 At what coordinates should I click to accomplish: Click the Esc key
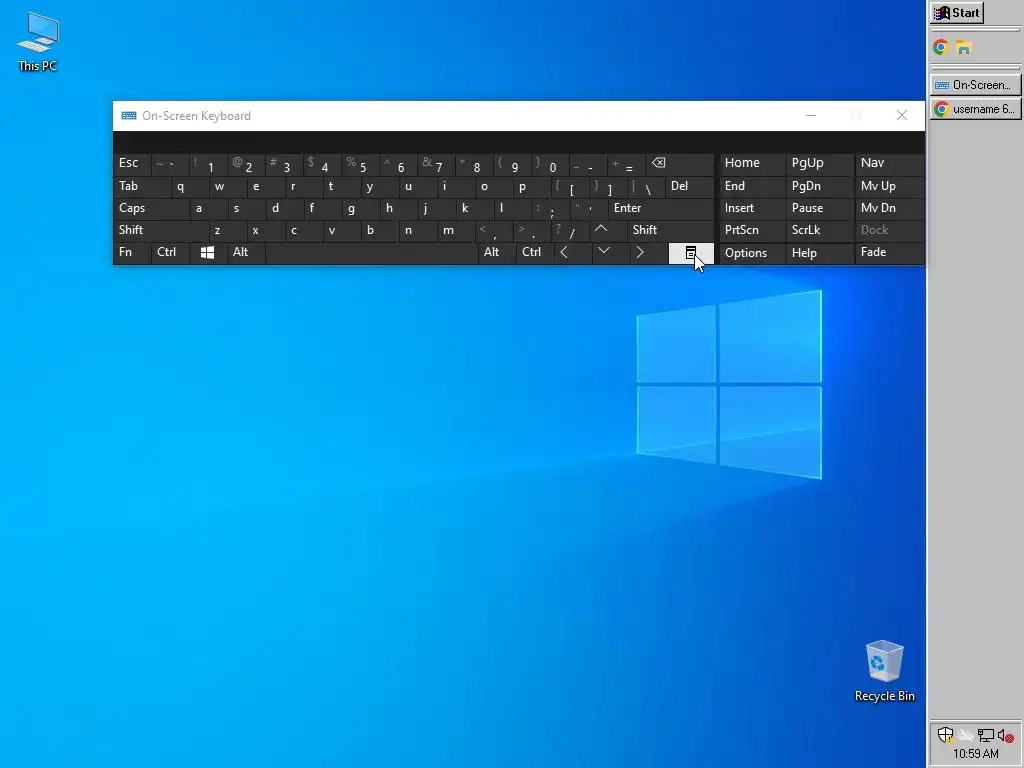click(x=132, y=163)
